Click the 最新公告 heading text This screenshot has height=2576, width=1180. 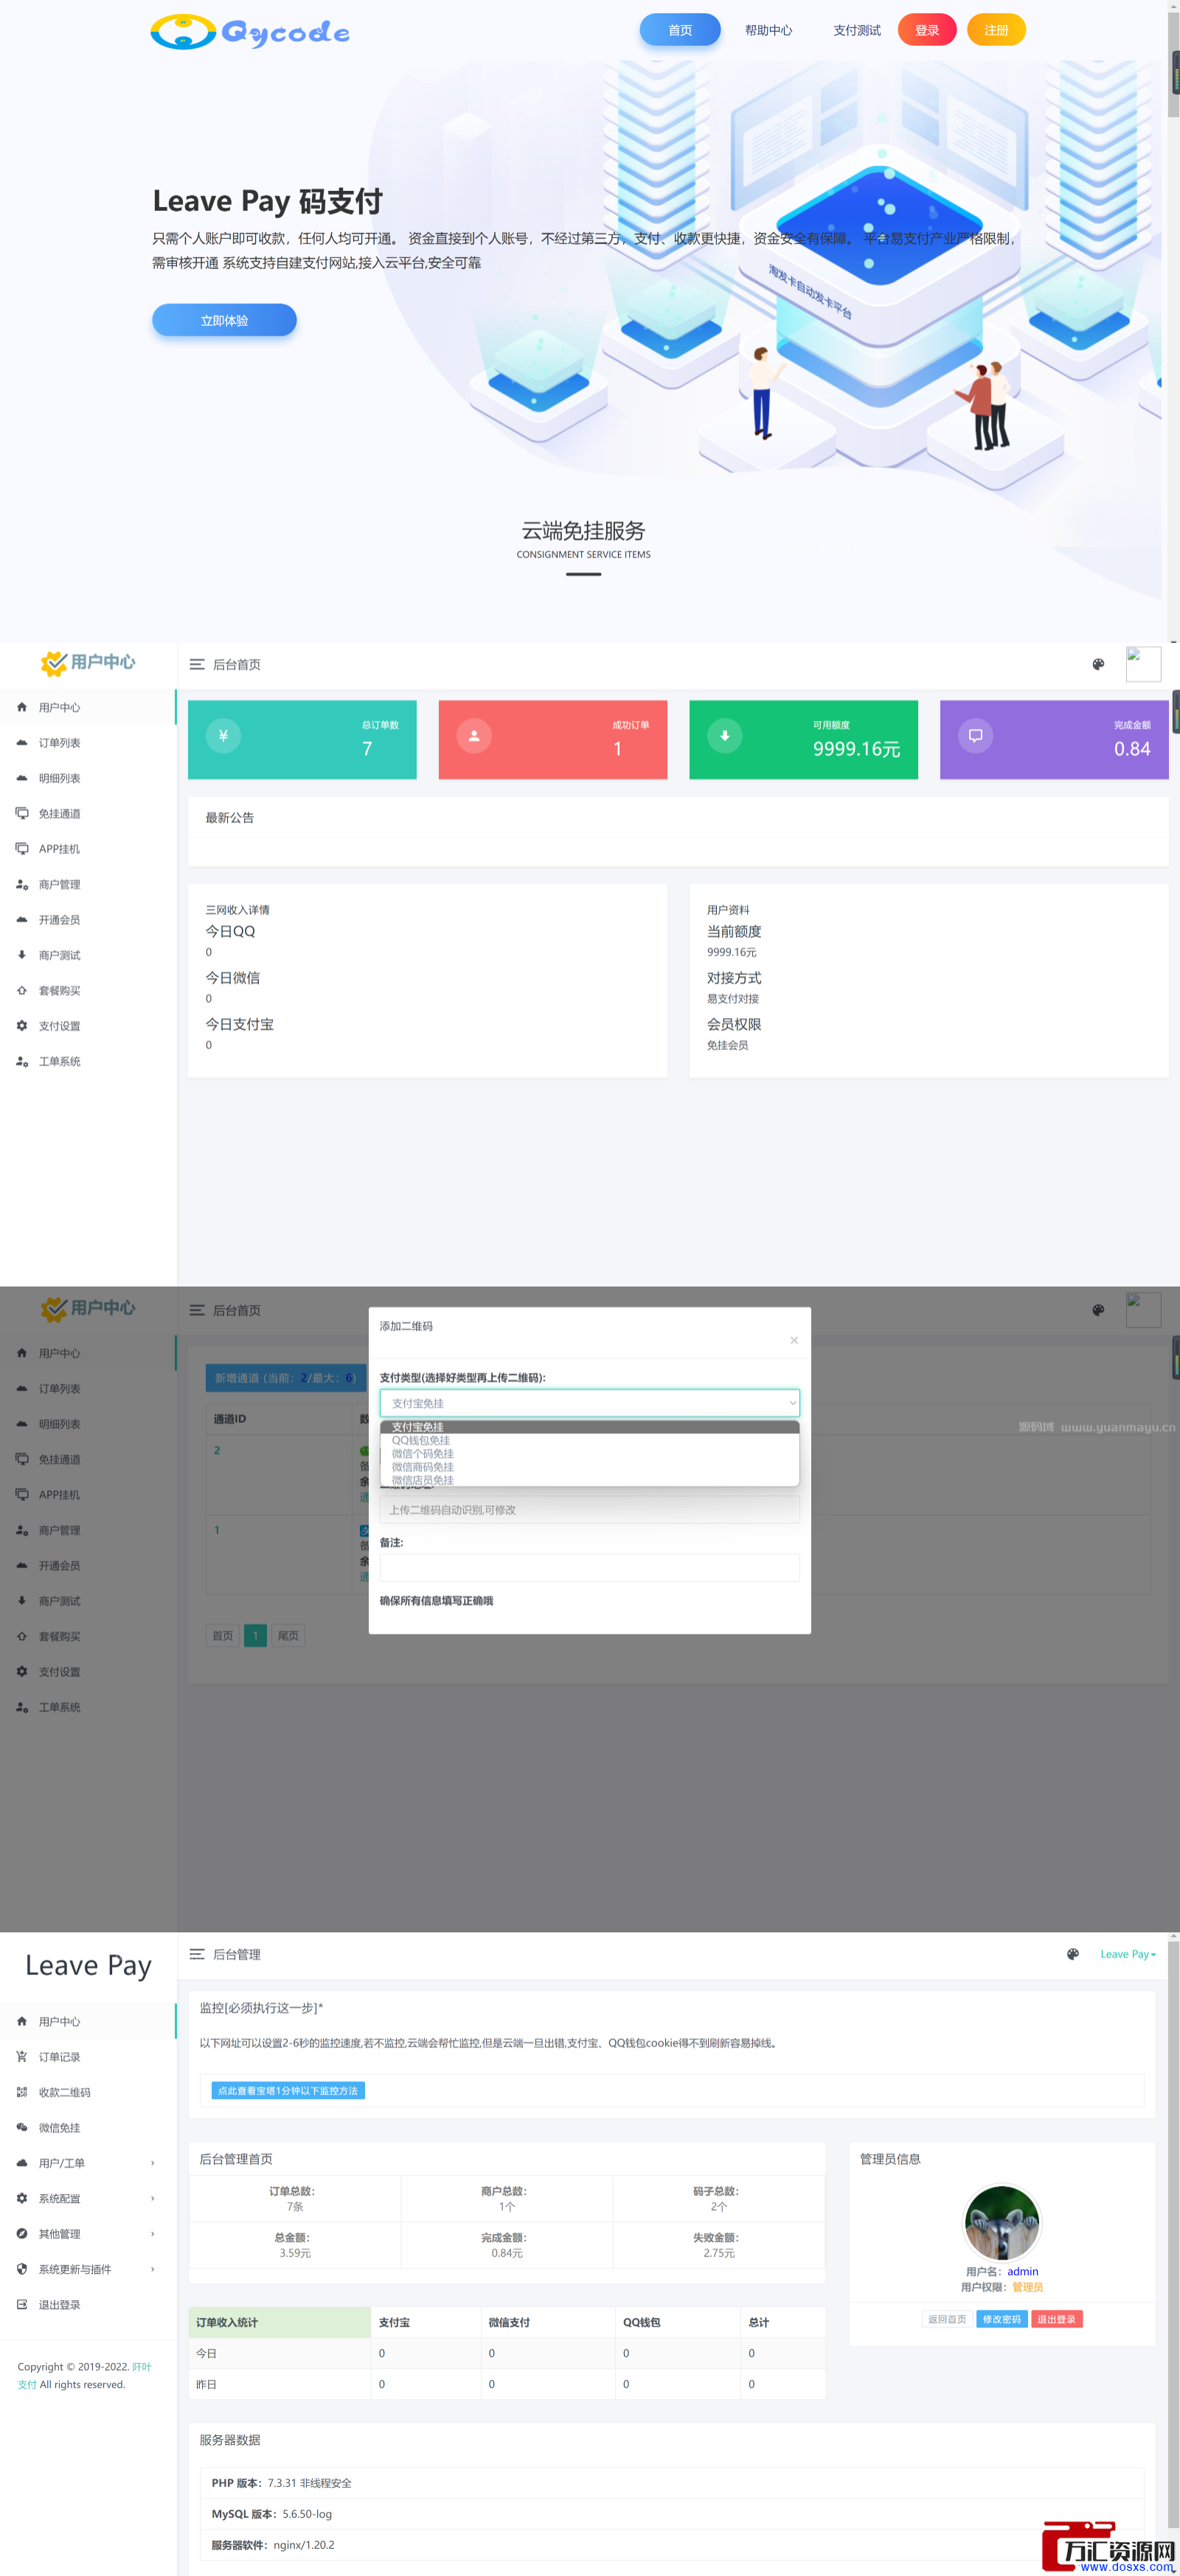pyautogui.click(x=230, y=818)
